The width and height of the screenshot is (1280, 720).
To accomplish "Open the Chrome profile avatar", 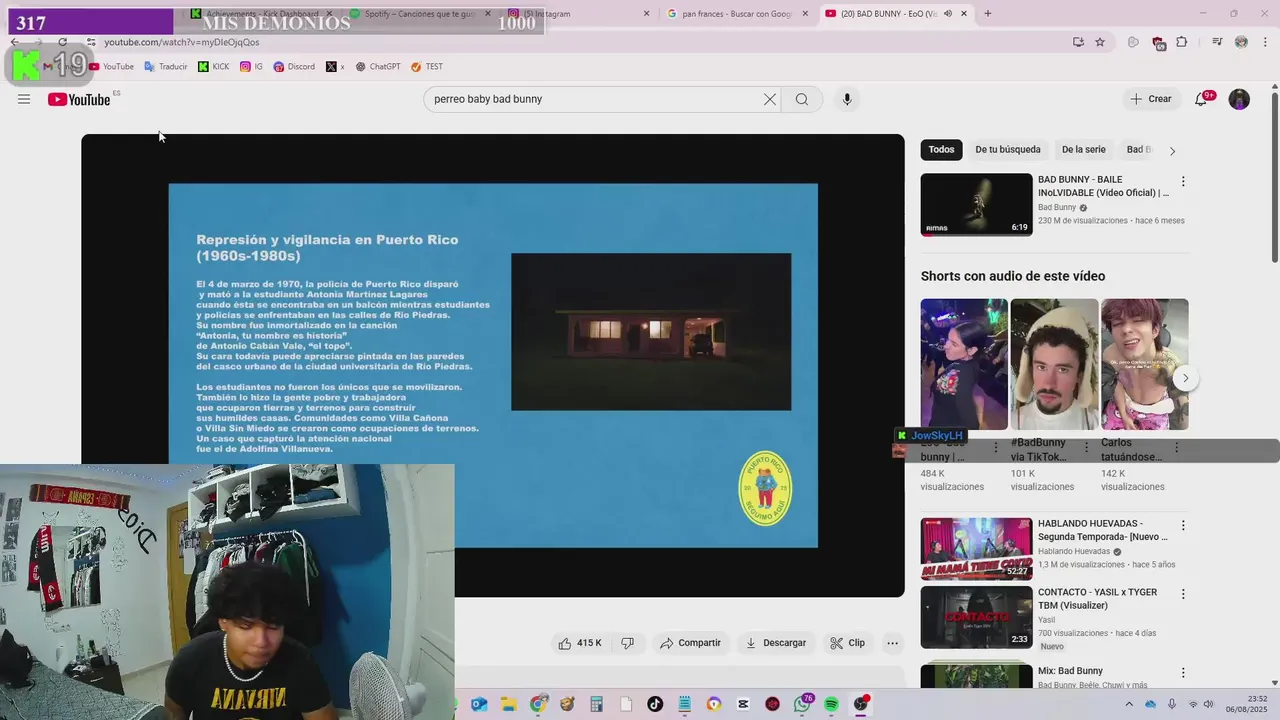I will [x=1241, y=42].
